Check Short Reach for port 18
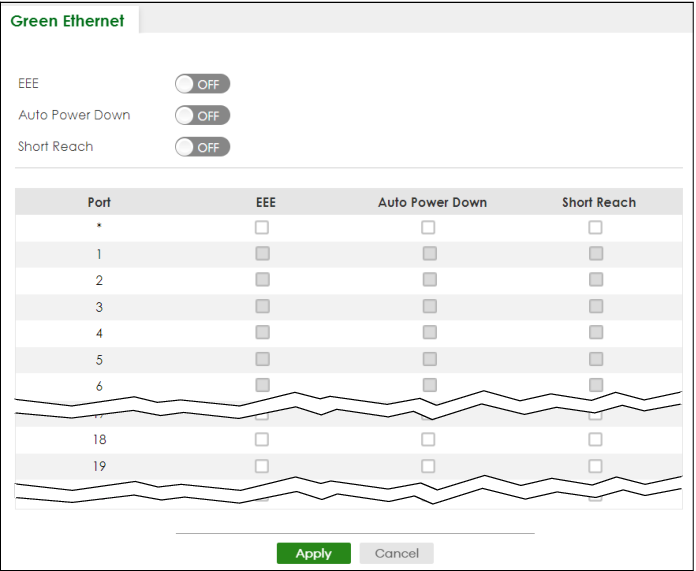Viewport: 696px width, 571px height. click(595, 439)
